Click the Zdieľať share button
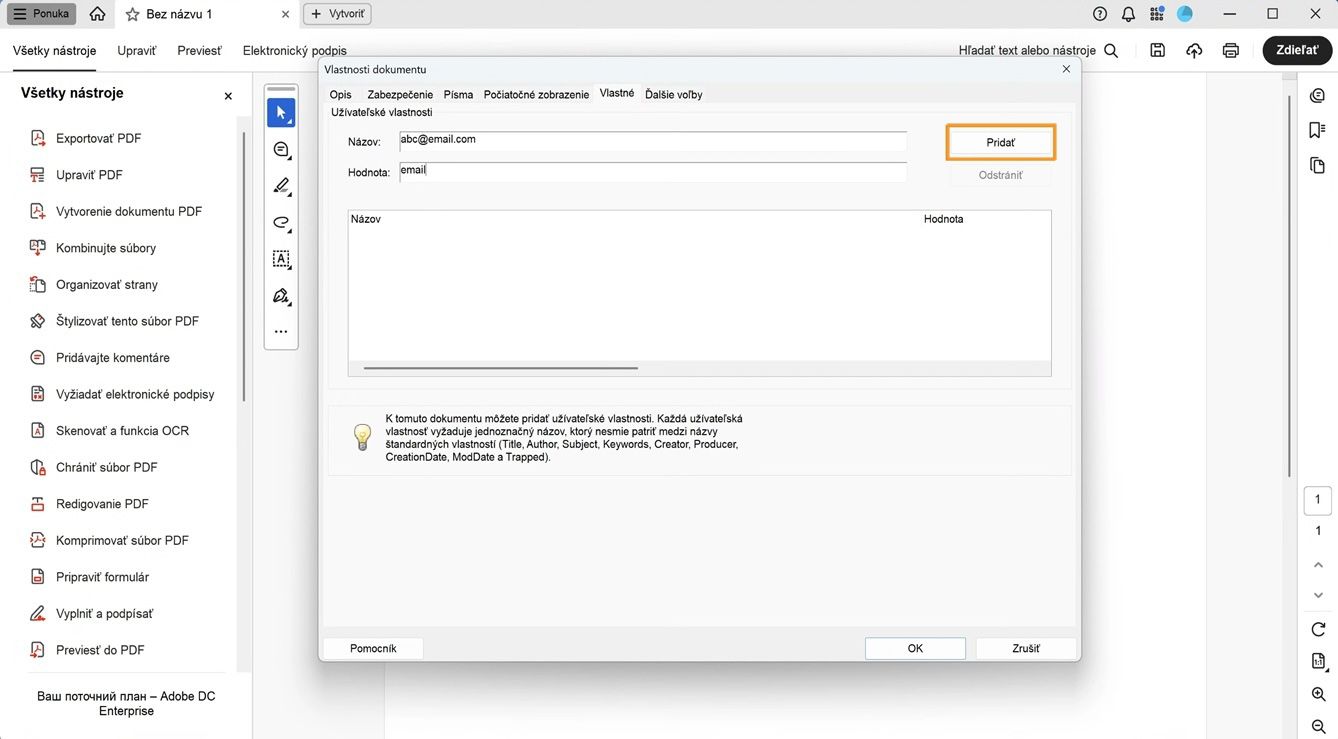 [1297, 50]
